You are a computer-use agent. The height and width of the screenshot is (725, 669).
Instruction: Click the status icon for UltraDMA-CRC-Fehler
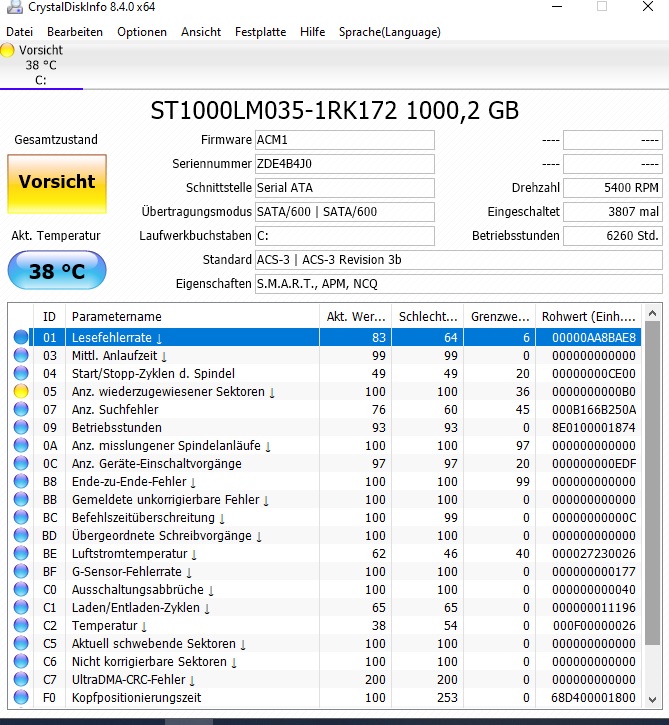point(21,679)
